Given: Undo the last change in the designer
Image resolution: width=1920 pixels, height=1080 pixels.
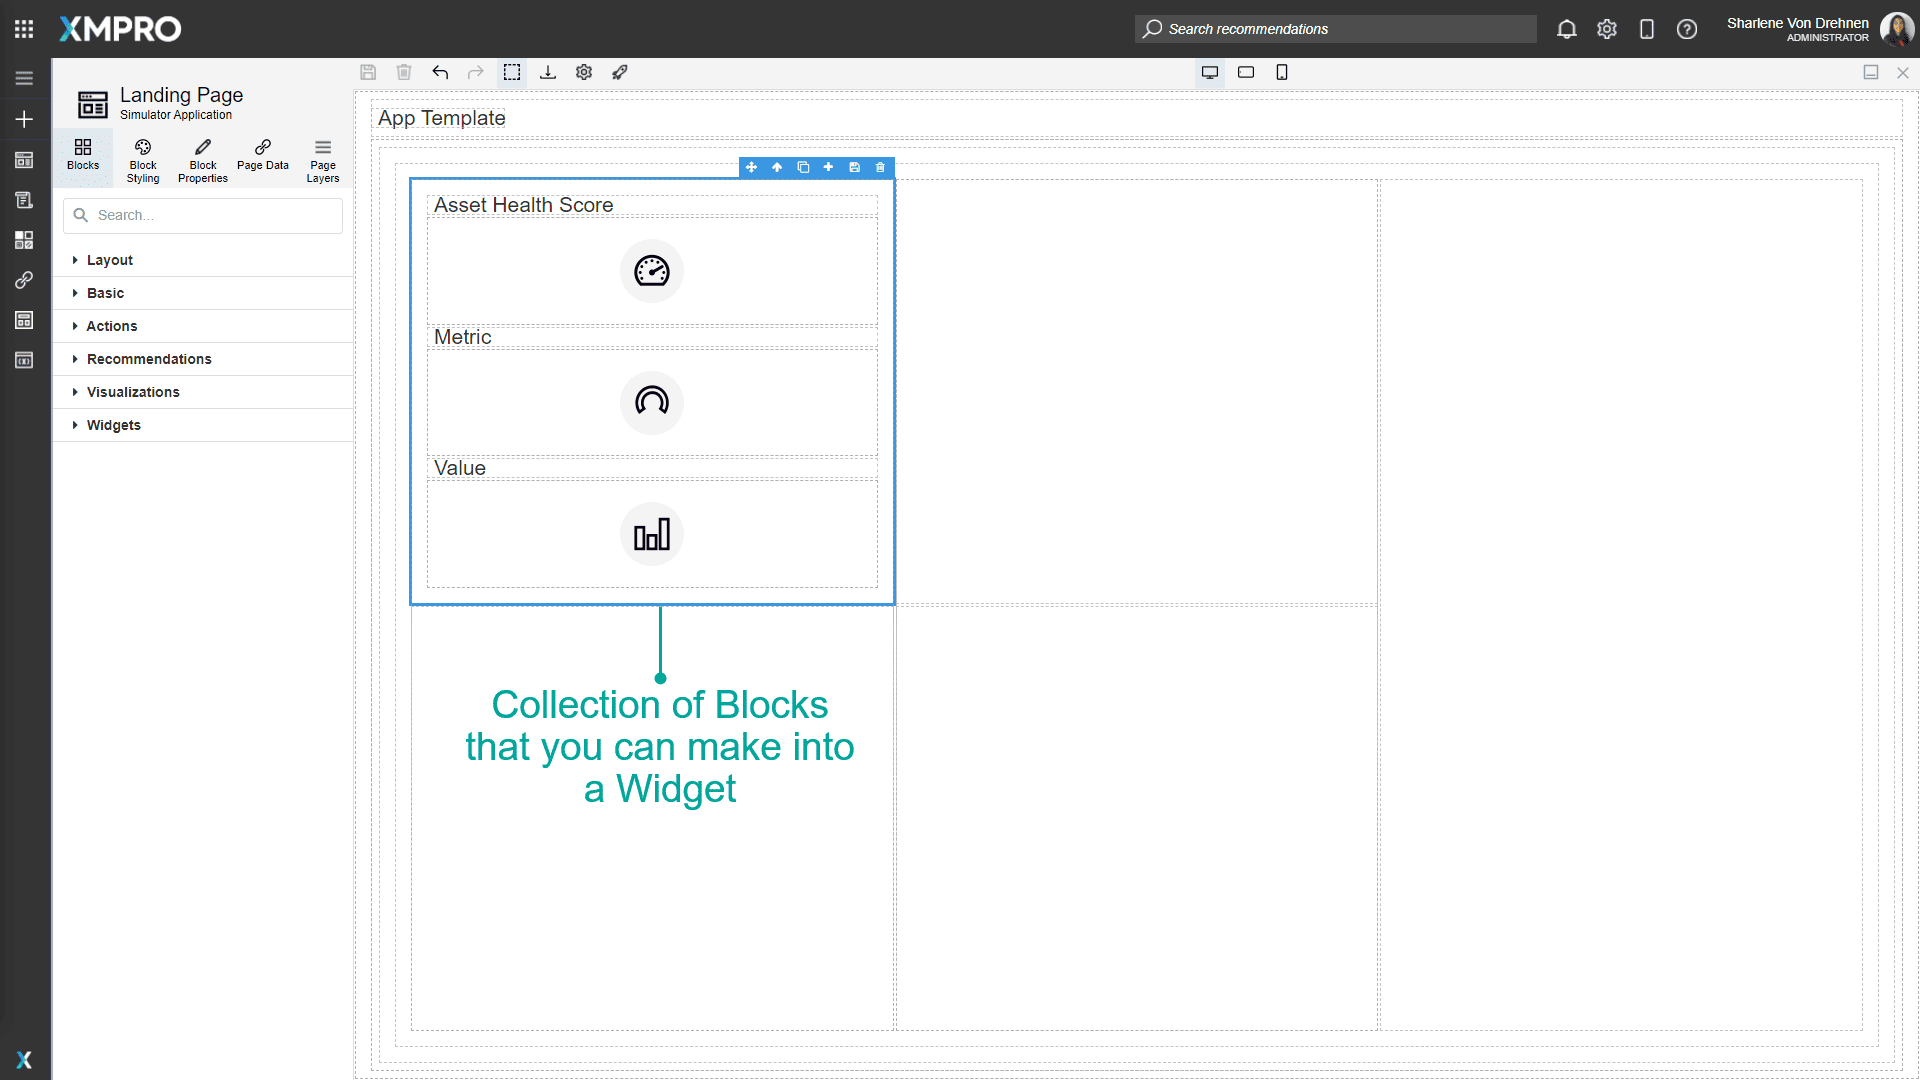Looking at the screenshot, I should [440, 72].
